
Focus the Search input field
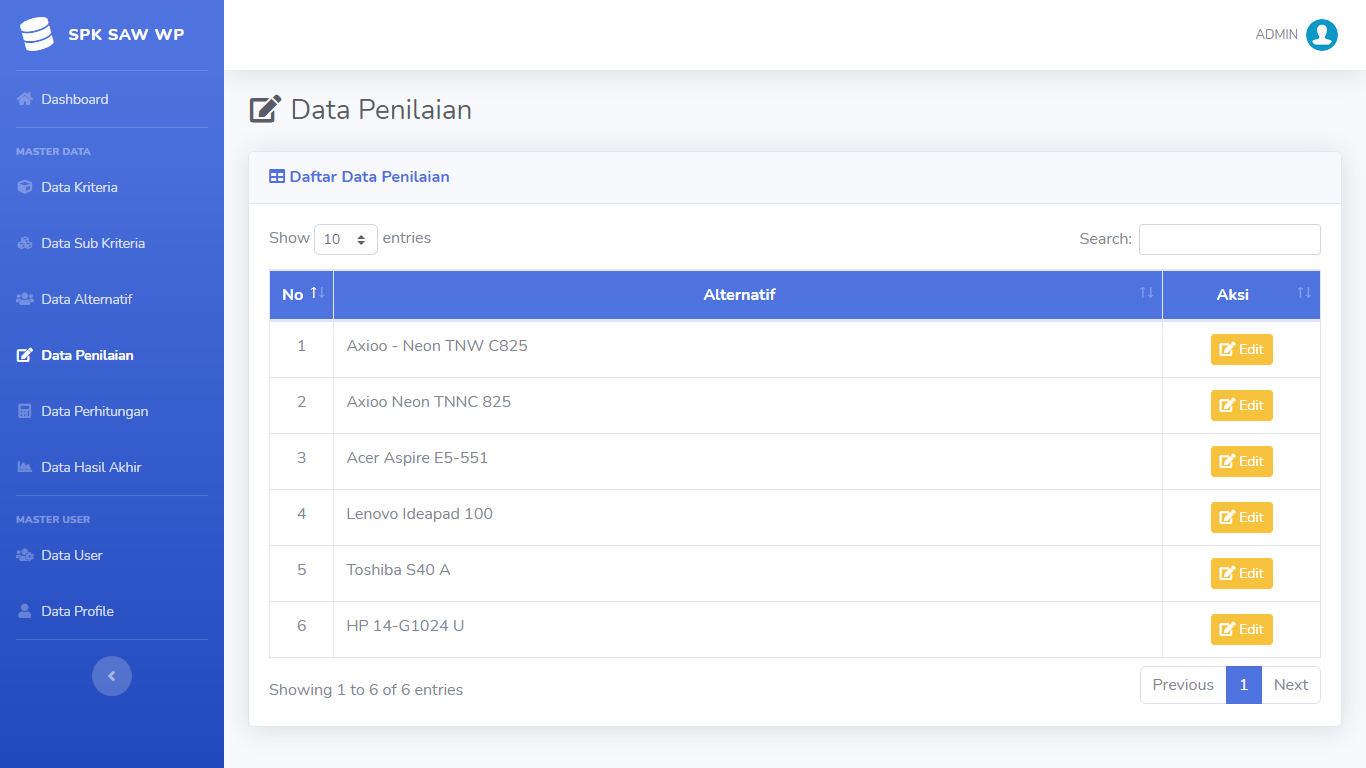point(1229,239)
